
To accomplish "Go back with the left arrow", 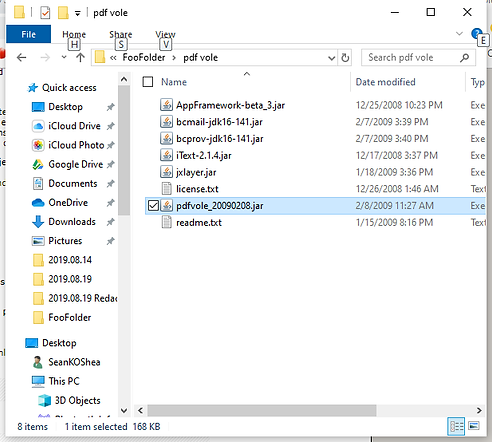I will point(22,58).
